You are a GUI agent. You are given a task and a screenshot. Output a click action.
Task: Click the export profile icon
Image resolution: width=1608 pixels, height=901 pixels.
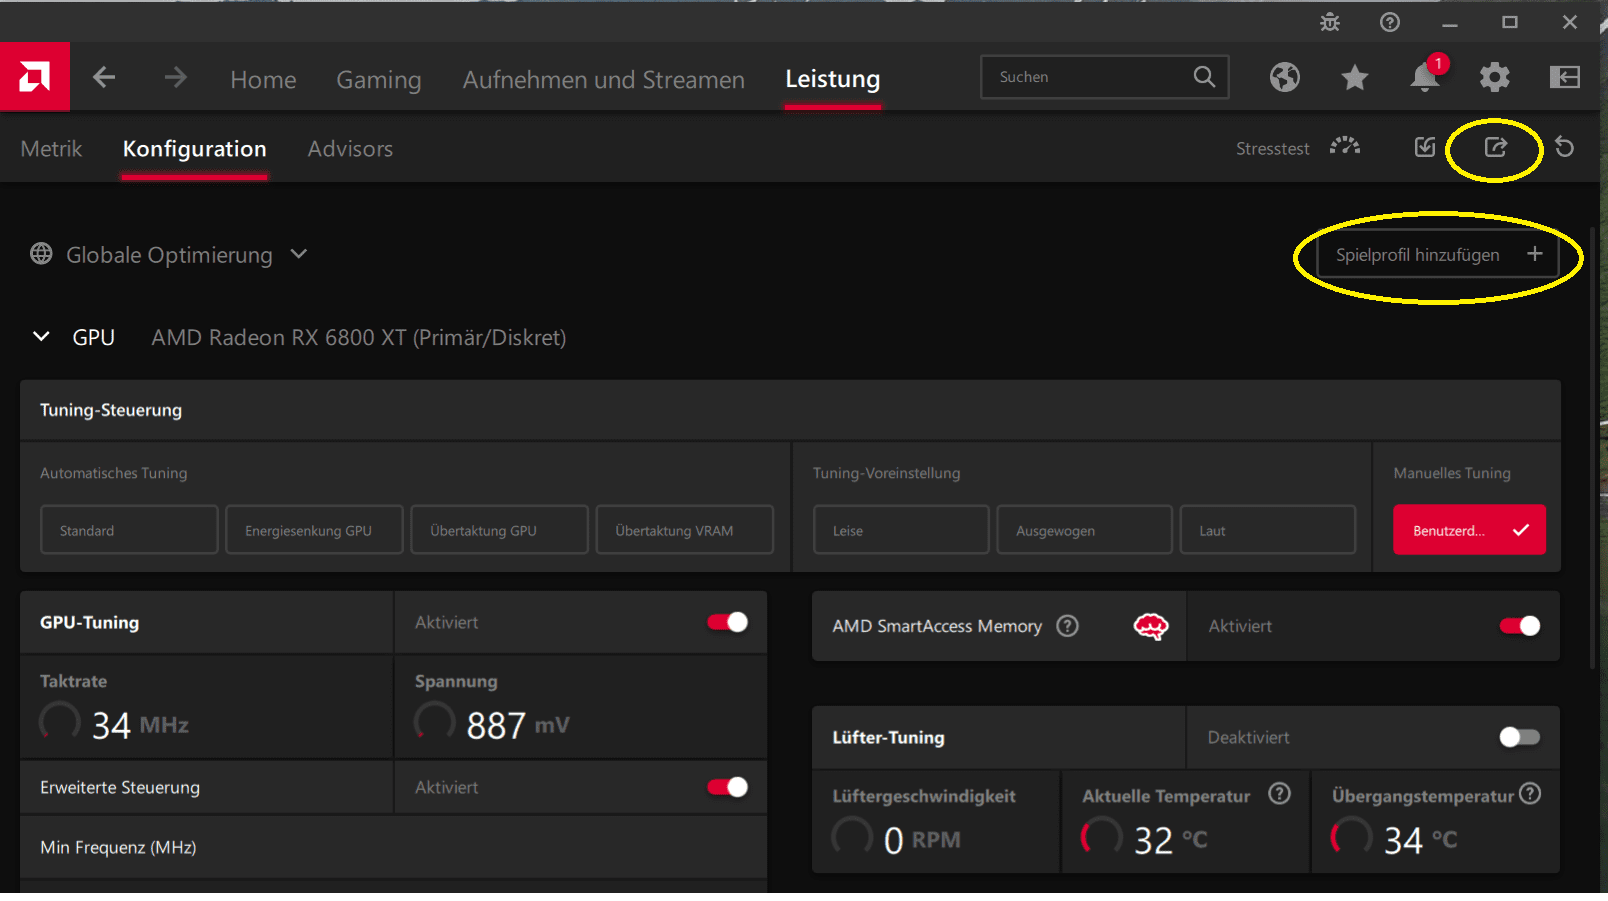pyautogui.click(x=1495, y=148)
